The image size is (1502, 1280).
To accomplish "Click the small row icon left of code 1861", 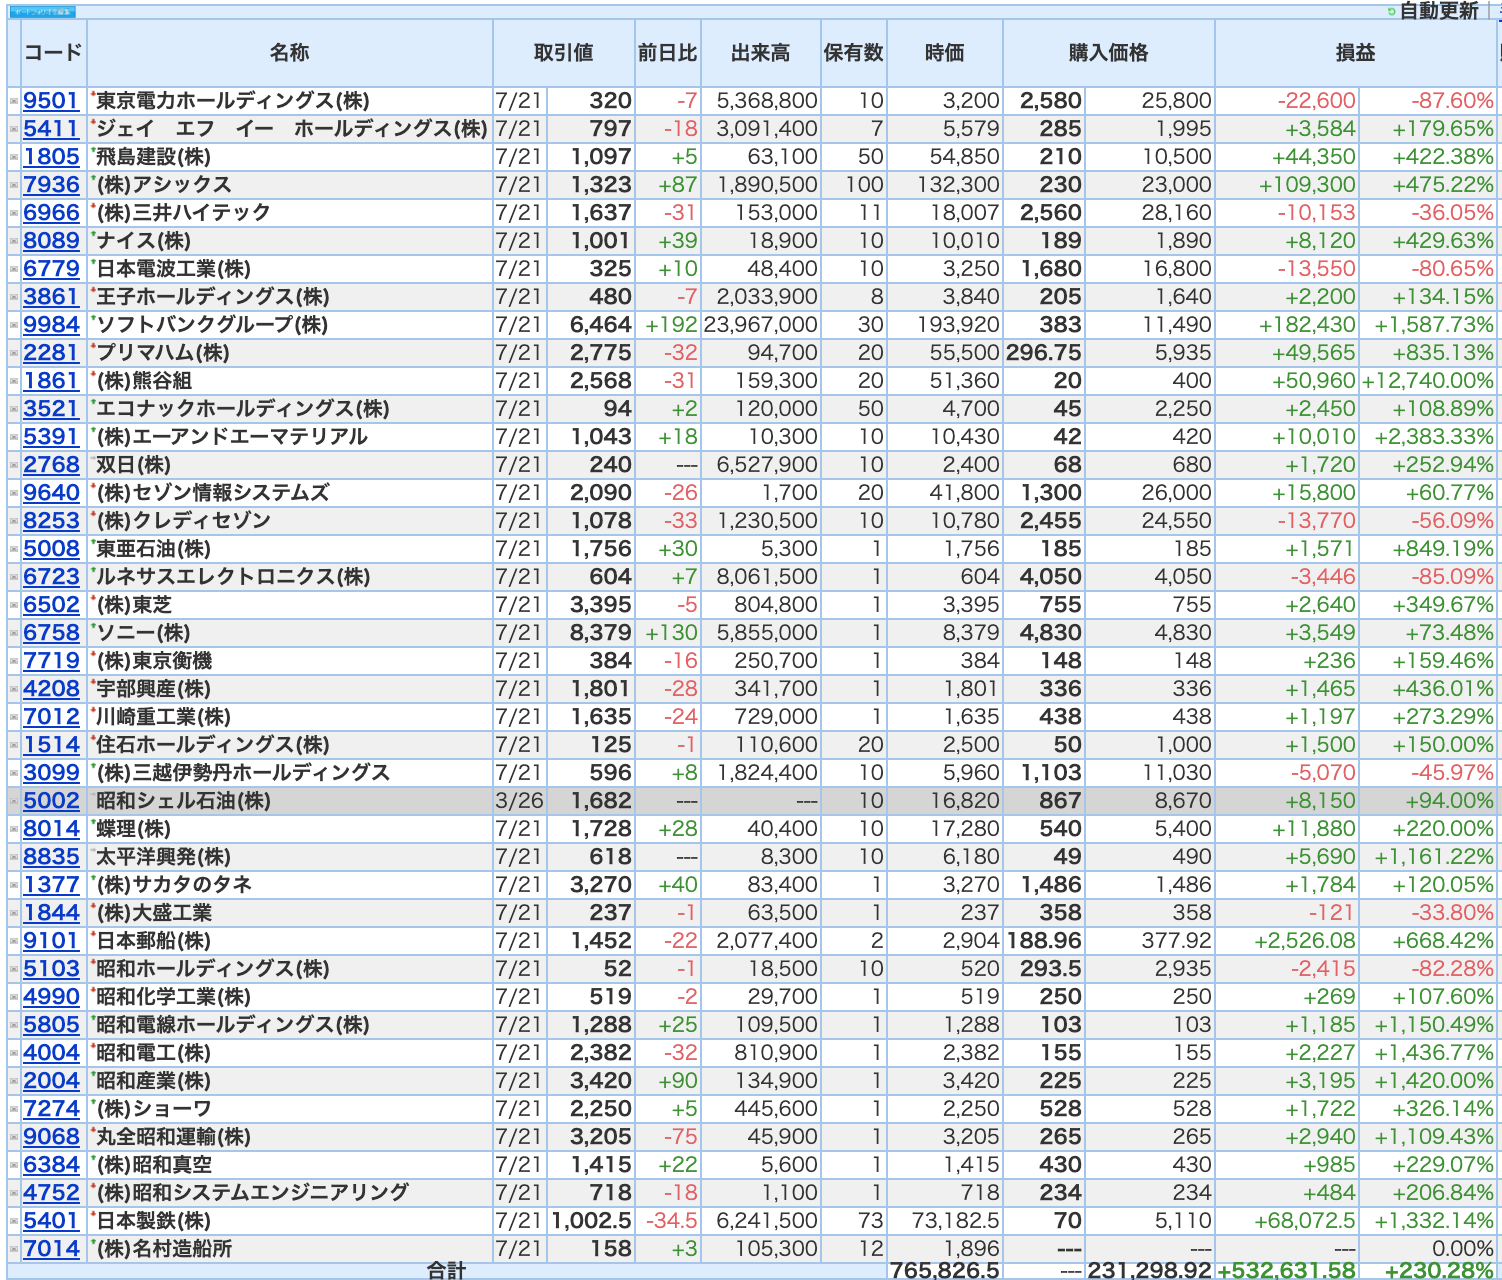I will coord(14,381).
